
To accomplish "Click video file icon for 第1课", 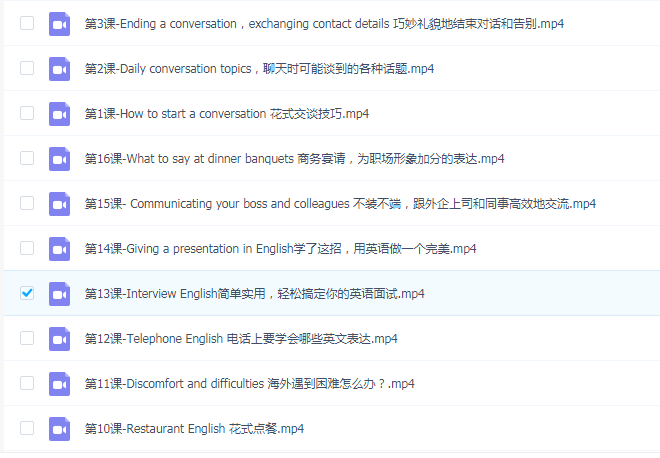I will tap(59, 113).
